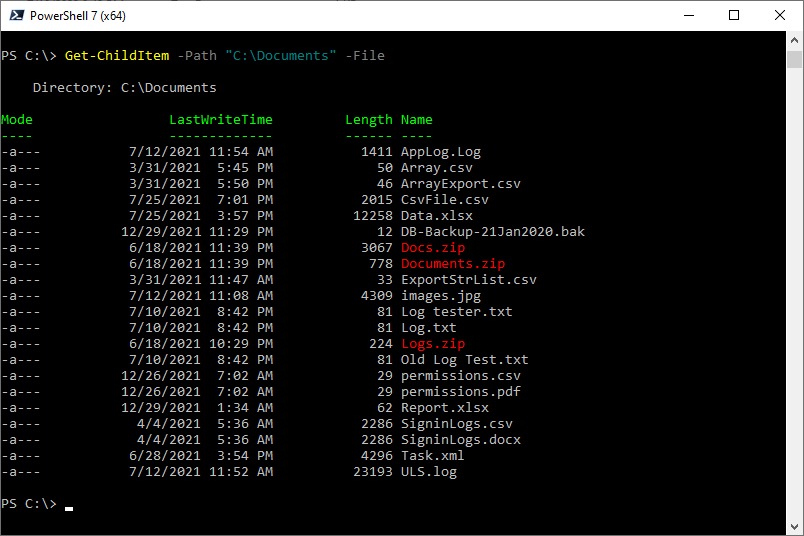Click the Log.txt file name
This screenshot has width=804, height=536.
(429, 328)
